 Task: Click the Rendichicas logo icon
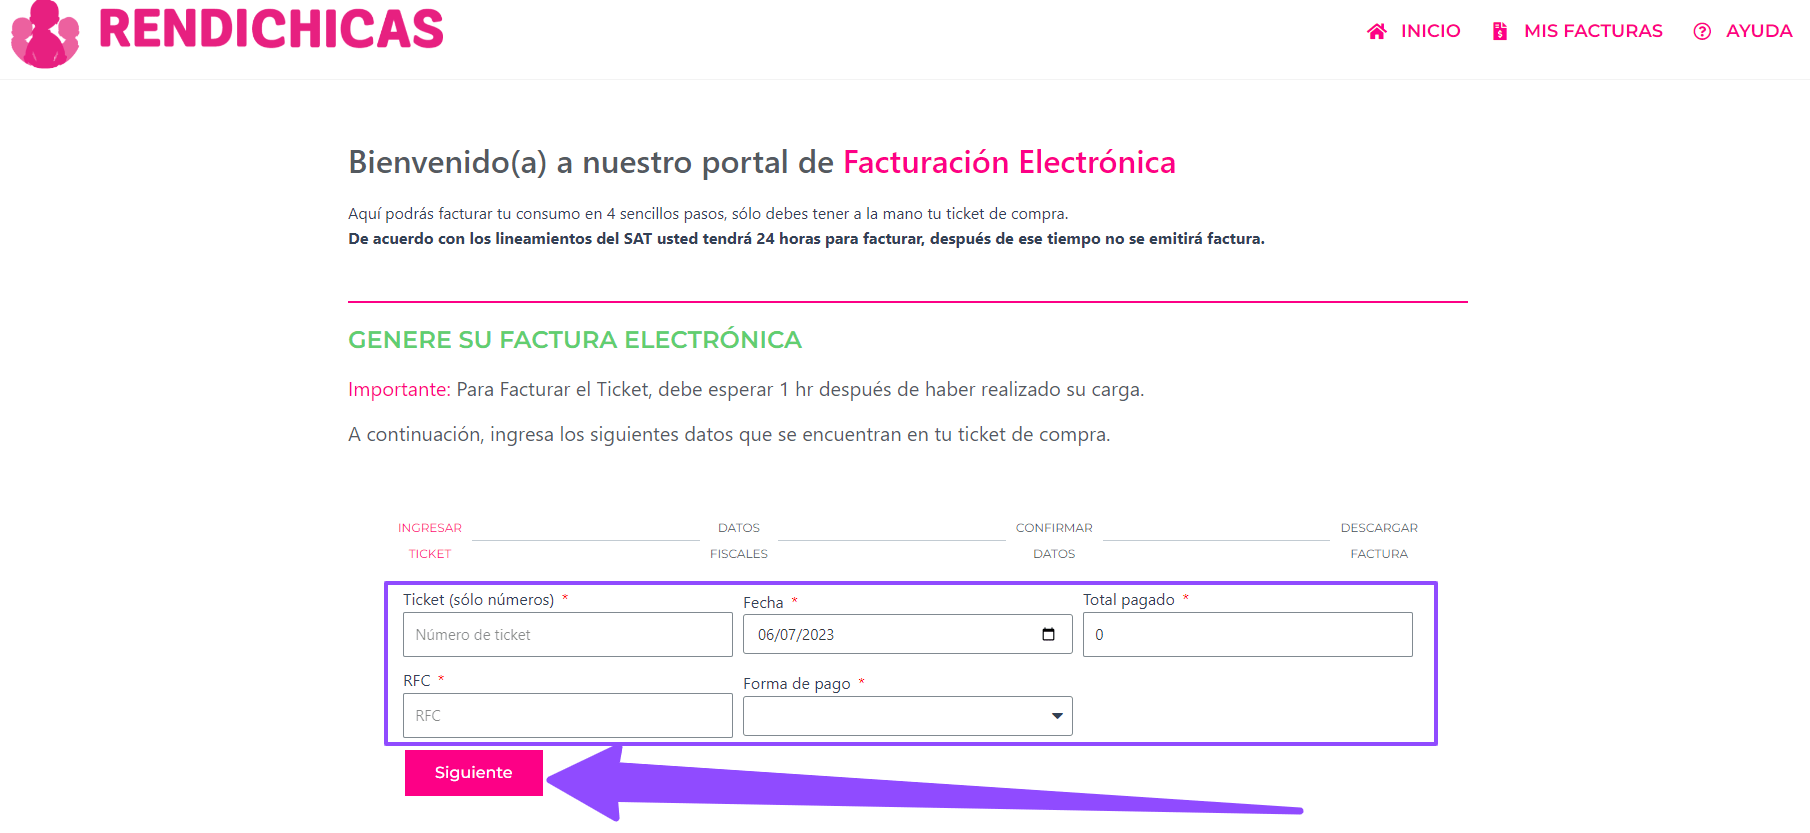(x=45, y=35)
